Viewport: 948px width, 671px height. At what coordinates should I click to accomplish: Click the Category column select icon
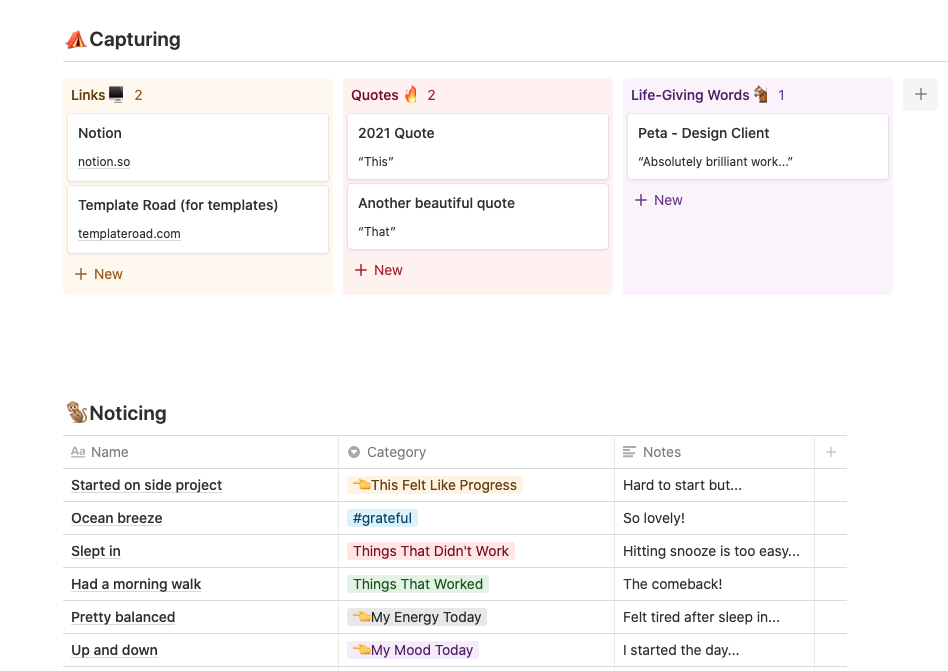[x=354, y=452]
